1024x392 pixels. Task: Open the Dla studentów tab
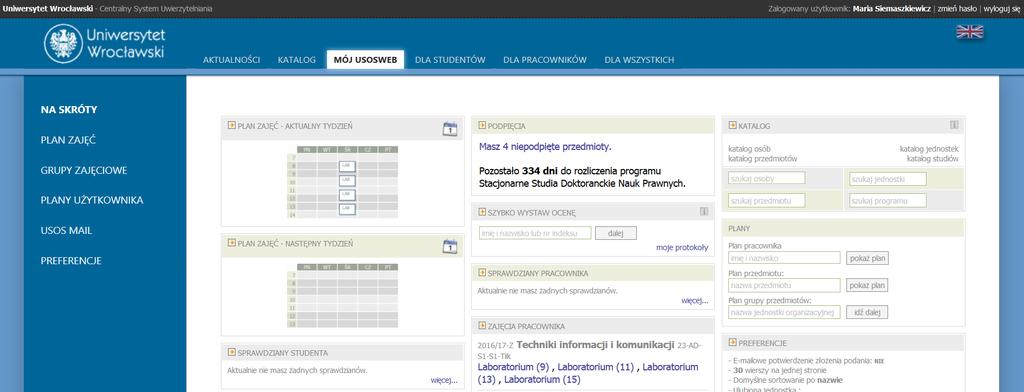tap(450, 59)
